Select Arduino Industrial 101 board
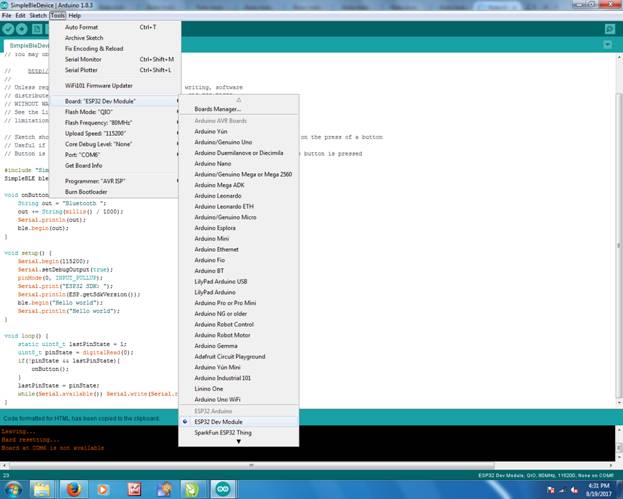Screen dimensions: 623x499 tap(238, 378)
